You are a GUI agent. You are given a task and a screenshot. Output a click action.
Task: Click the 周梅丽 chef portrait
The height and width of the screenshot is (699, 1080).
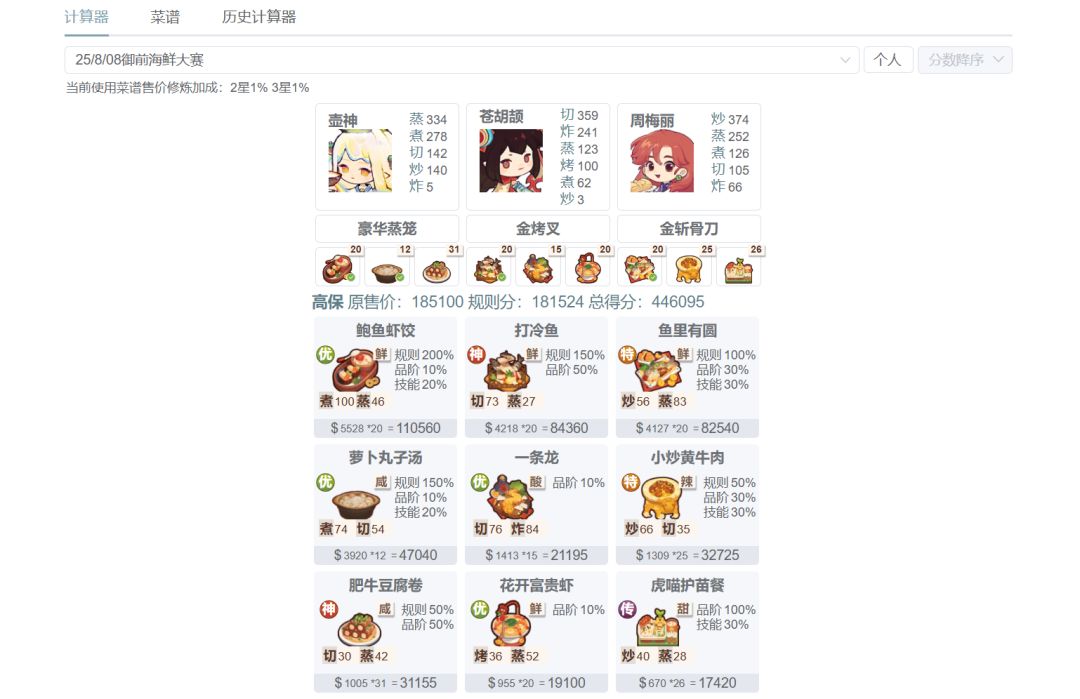tap(662, 160)
